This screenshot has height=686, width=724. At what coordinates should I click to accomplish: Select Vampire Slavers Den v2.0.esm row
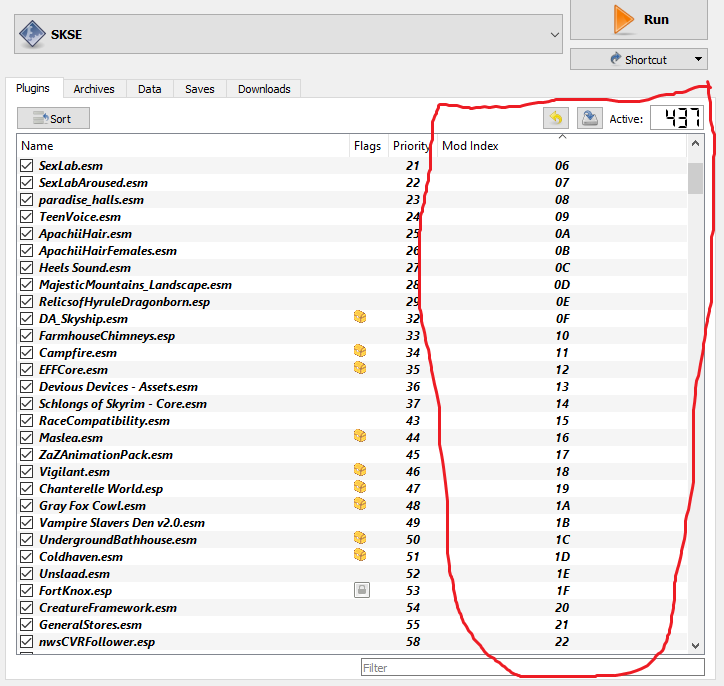point(352,523)
